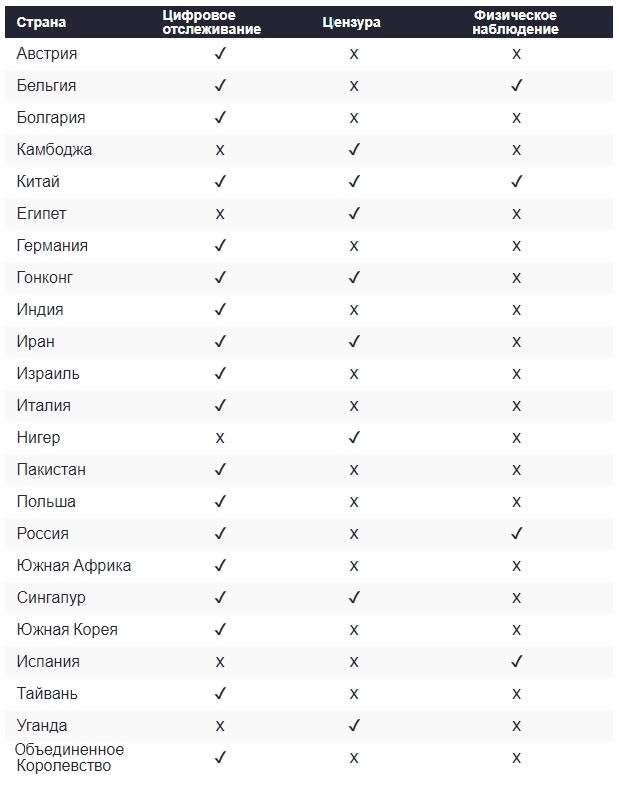Click the censorship checkmark for Уганда
This screenshot has height=793, width=619.
click(x=354, y=725)
